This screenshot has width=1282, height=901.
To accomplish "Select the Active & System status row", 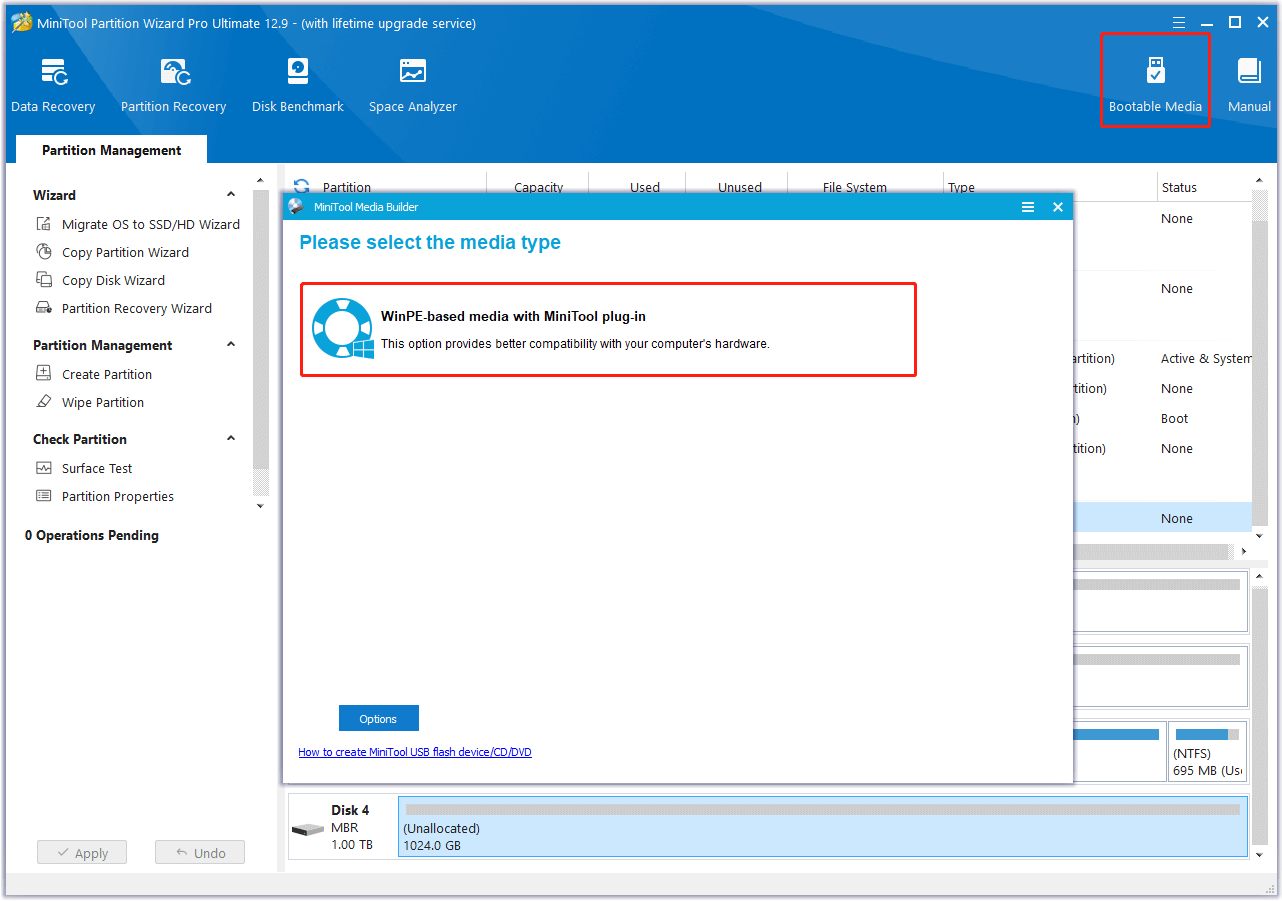I will [x=1206, y=358].
